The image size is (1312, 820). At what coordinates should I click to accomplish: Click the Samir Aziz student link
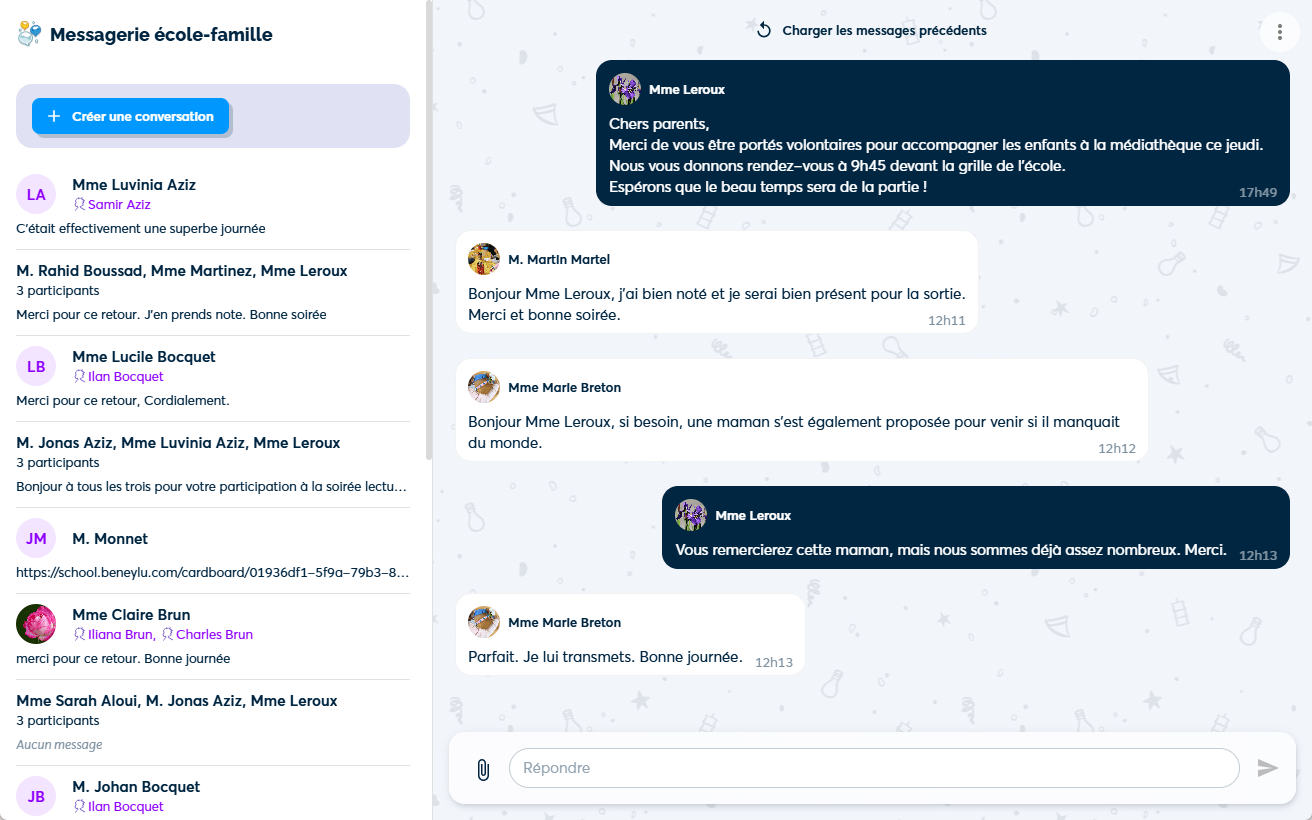119,205
